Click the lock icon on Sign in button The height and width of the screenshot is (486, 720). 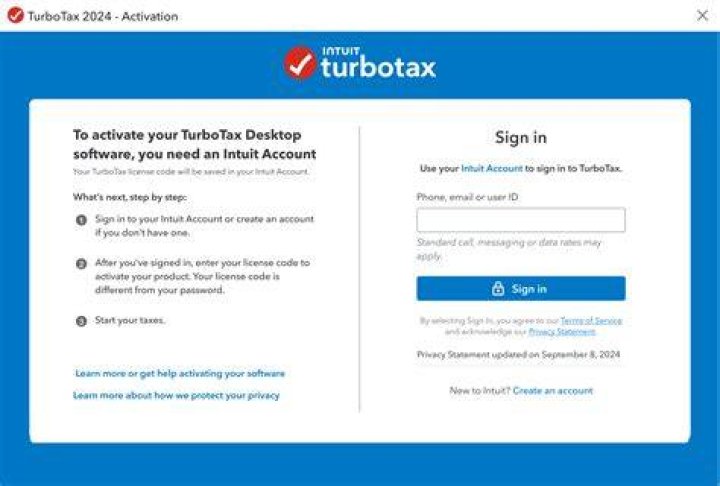[x=498, y=288]
